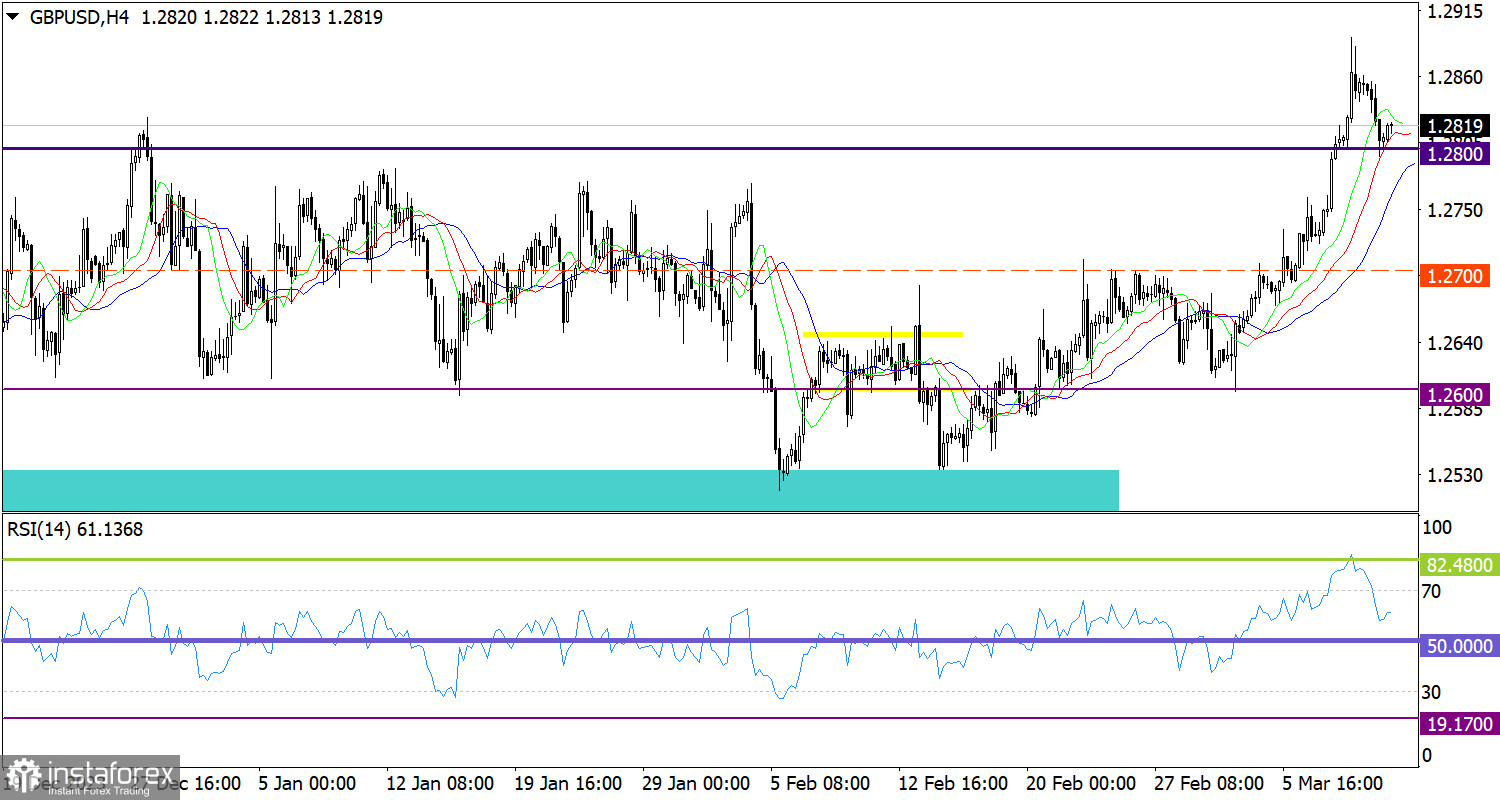
Task: Open the chart menu triangle beside GBPUSD,H4
Action: [x=11, y=17]
